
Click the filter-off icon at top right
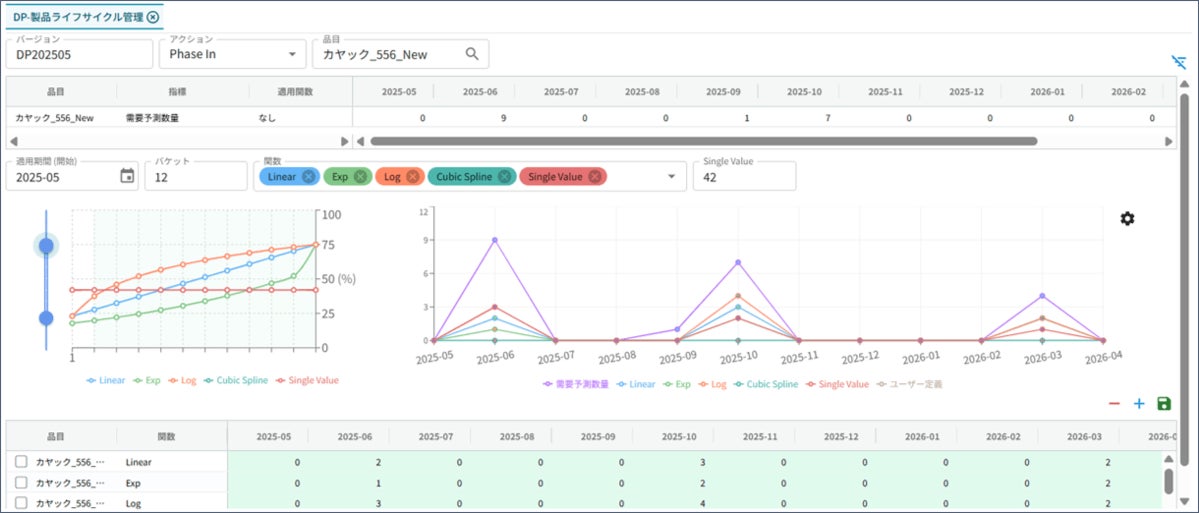(1178, 62)
